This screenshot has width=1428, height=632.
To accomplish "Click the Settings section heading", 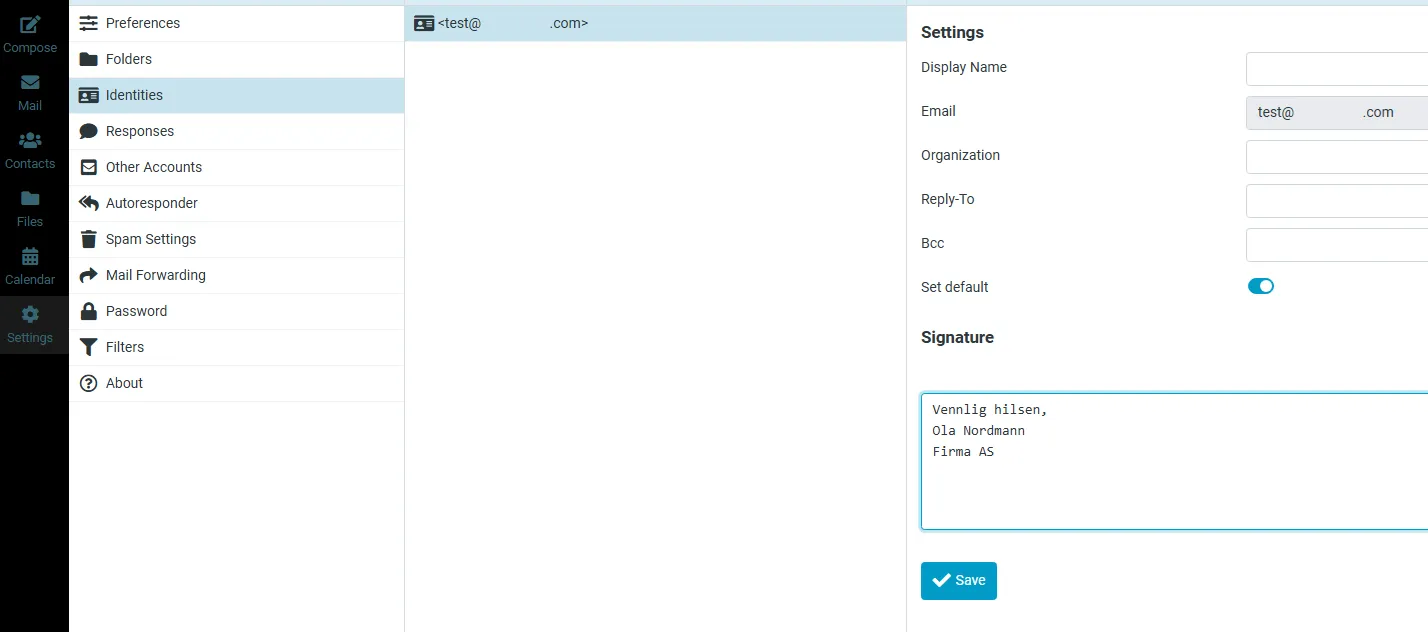I will click(x=952, y=32).
